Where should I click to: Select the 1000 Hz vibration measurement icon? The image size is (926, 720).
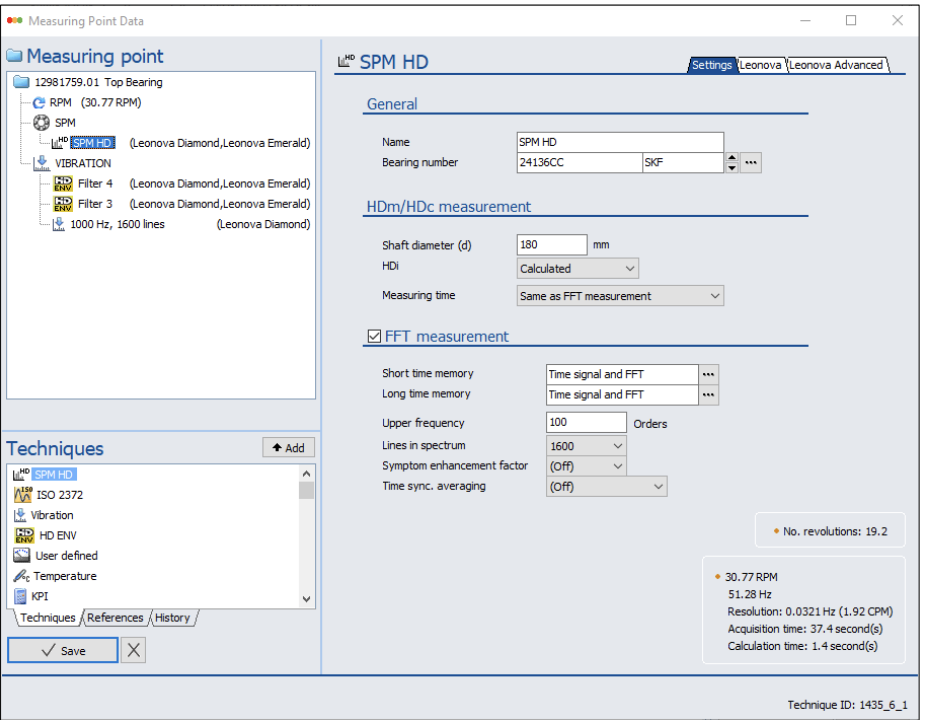click(x=59, y=224)
